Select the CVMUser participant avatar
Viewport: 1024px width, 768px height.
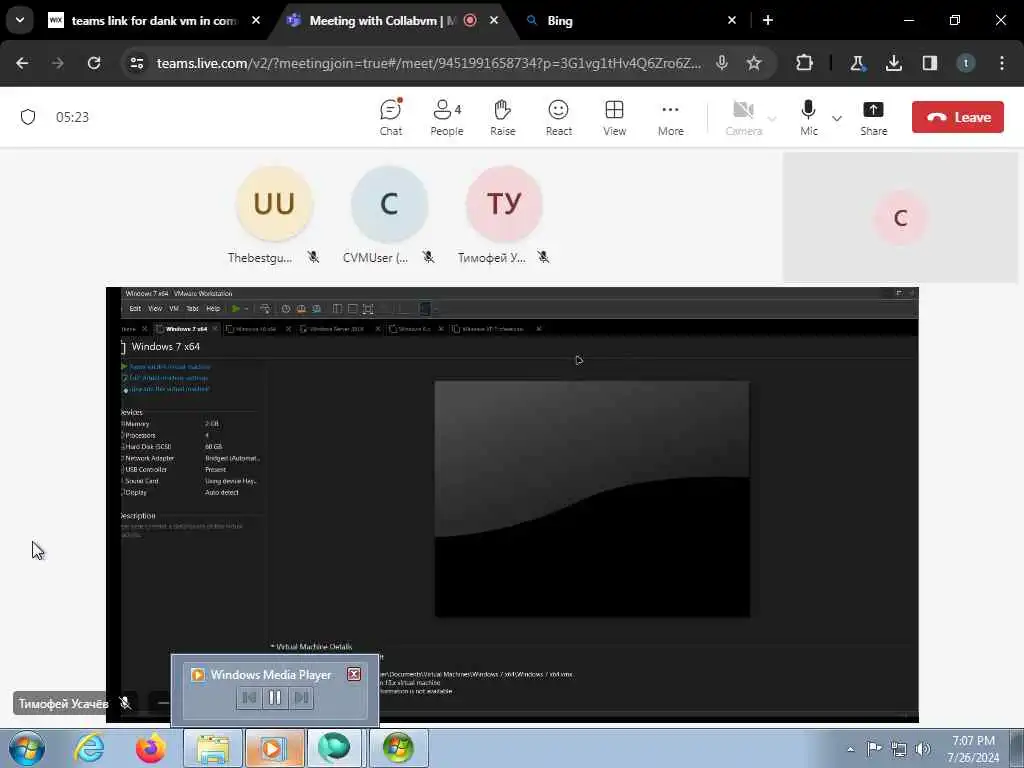pyautogui.click(x=389, y=204)
